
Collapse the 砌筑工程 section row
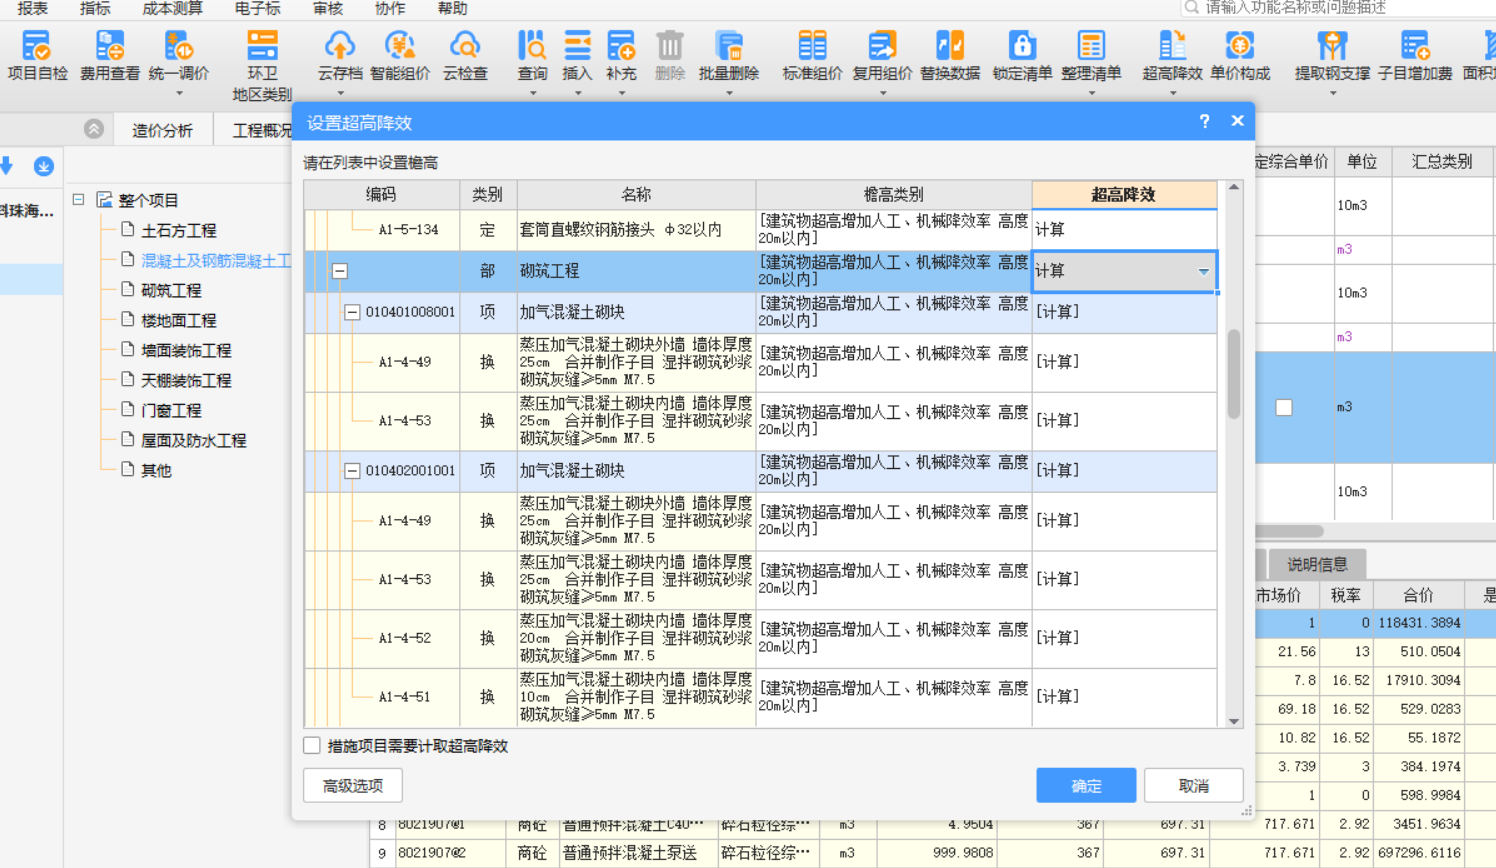pos(340,271)
